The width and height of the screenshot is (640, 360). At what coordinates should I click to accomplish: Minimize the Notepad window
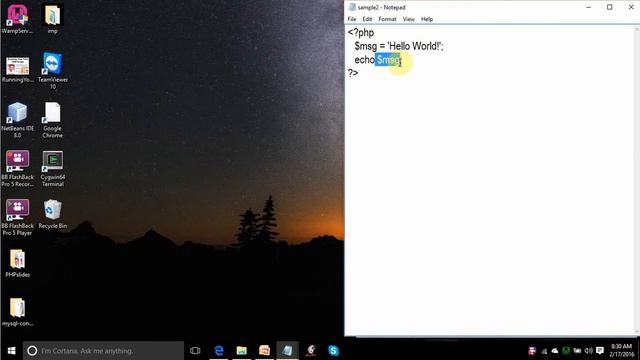(x=589, y=7)
